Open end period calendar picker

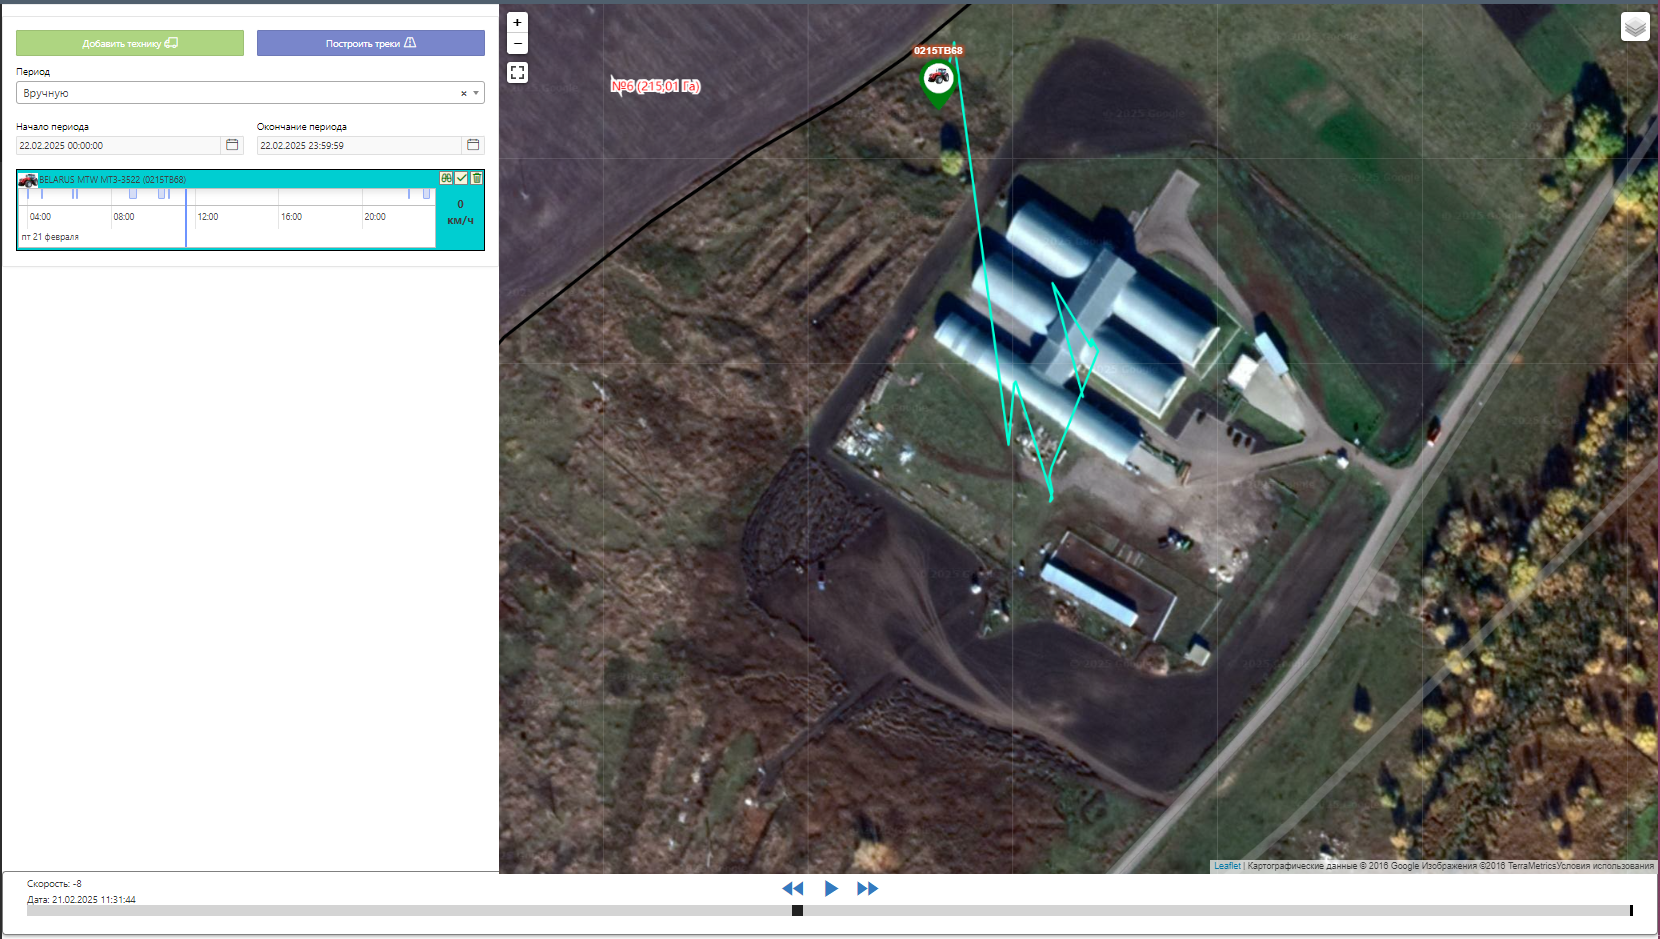pyautogui.click(x=473, y=145)
